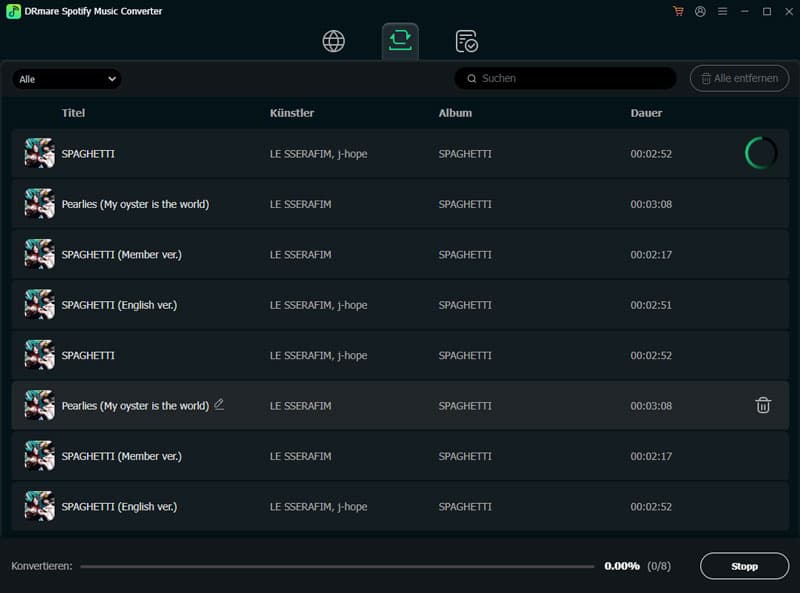Open the account profile icon

pyautogui.click(x=700, y=11)
